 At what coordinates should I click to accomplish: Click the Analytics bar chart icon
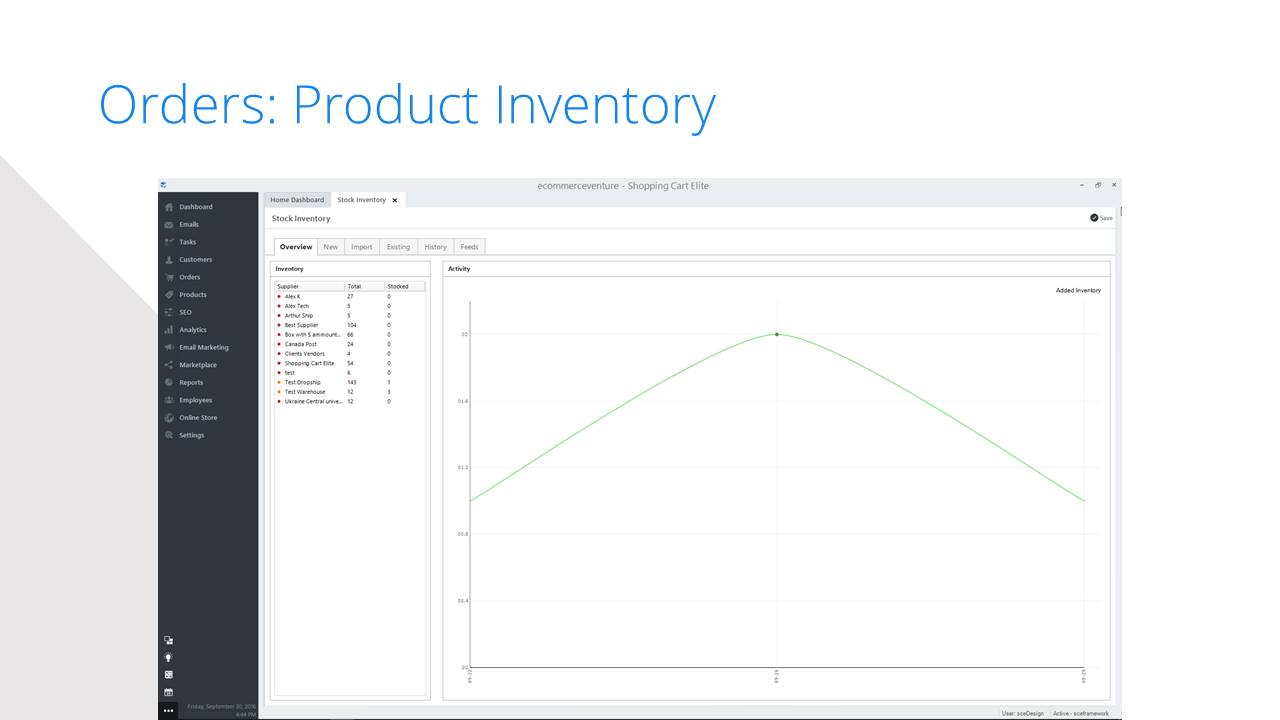169,330
